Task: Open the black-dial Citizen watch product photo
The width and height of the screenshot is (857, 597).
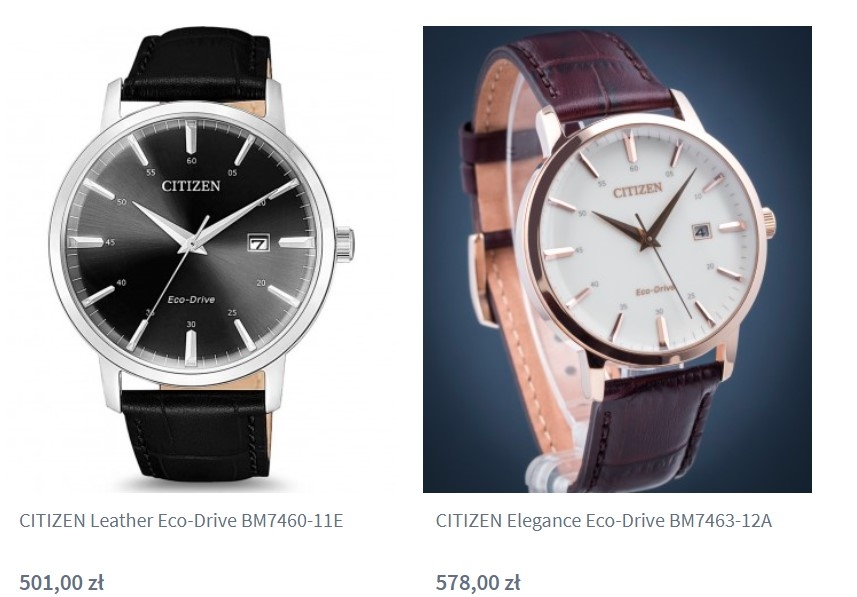Action: click(202, 259)
